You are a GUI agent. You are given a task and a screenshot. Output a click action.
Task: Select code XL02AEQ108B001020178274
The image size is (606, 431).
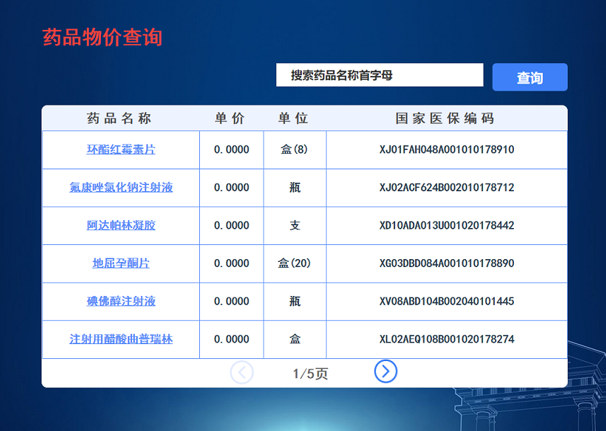coord(447,339)
